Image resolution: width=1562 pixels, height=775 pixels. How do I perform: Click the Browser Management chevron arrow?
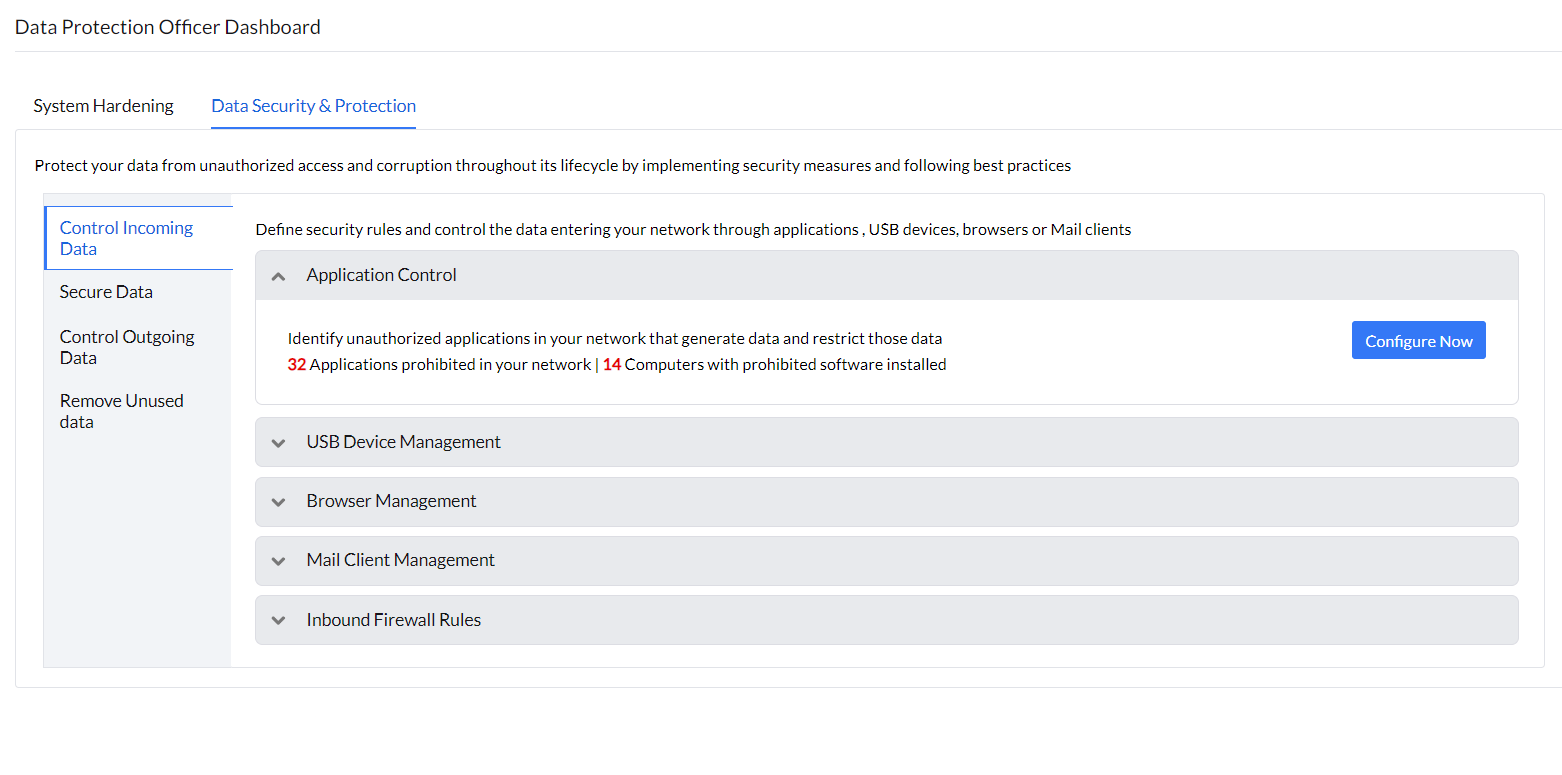point(279,502)
